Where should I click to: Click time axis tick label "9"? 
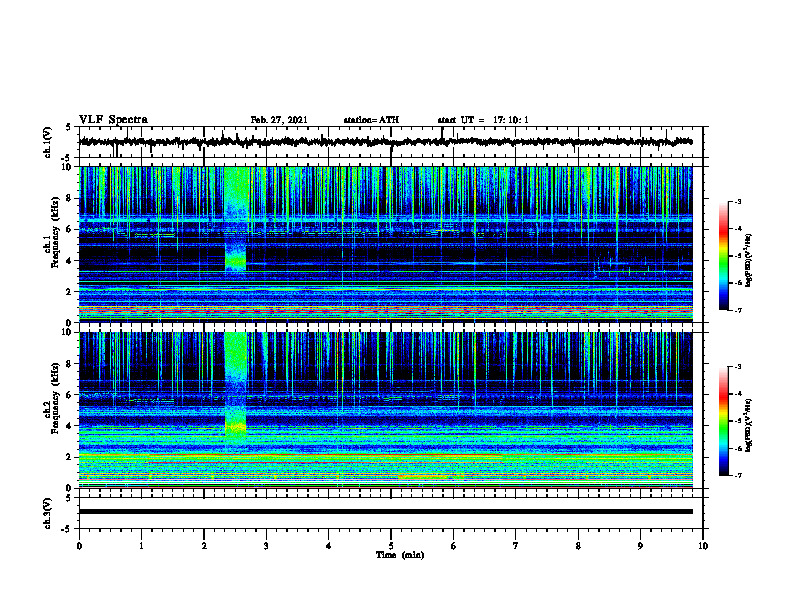(640, 546)
